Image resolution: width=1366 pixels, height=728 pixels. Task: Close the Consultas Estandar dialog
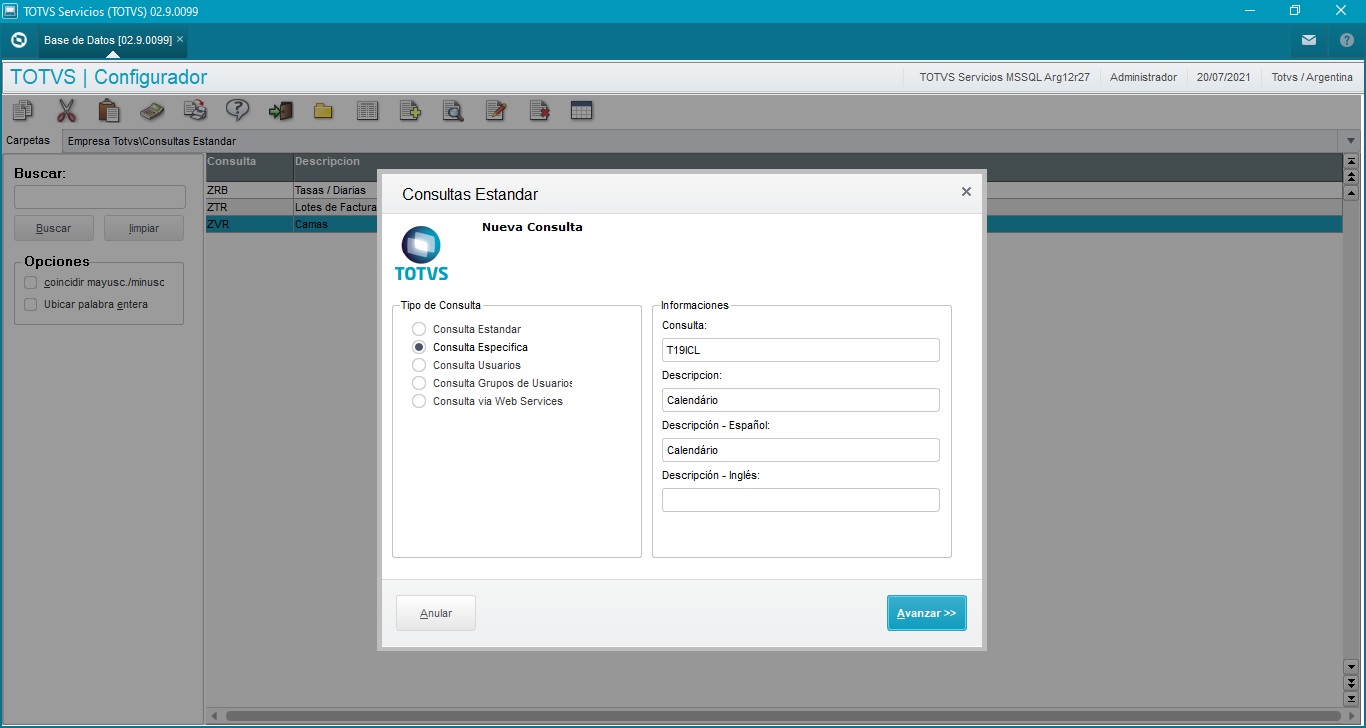click(966, 192)
